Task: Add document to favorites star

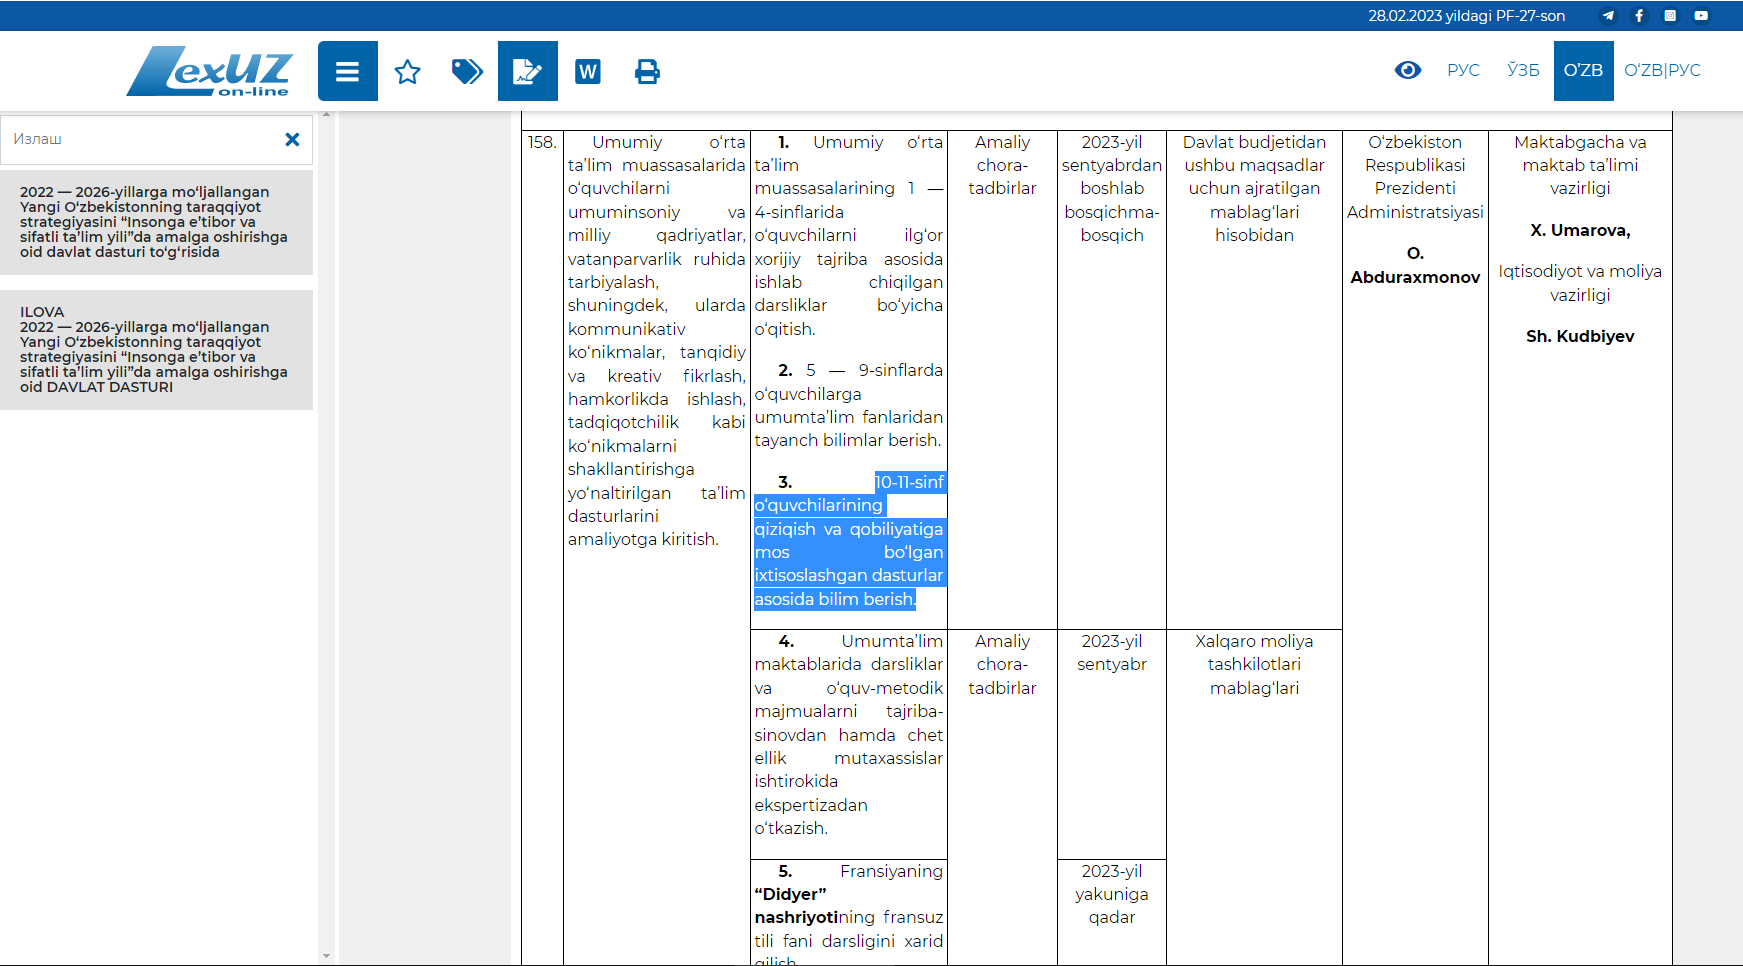Action: (x=408, y=71)
